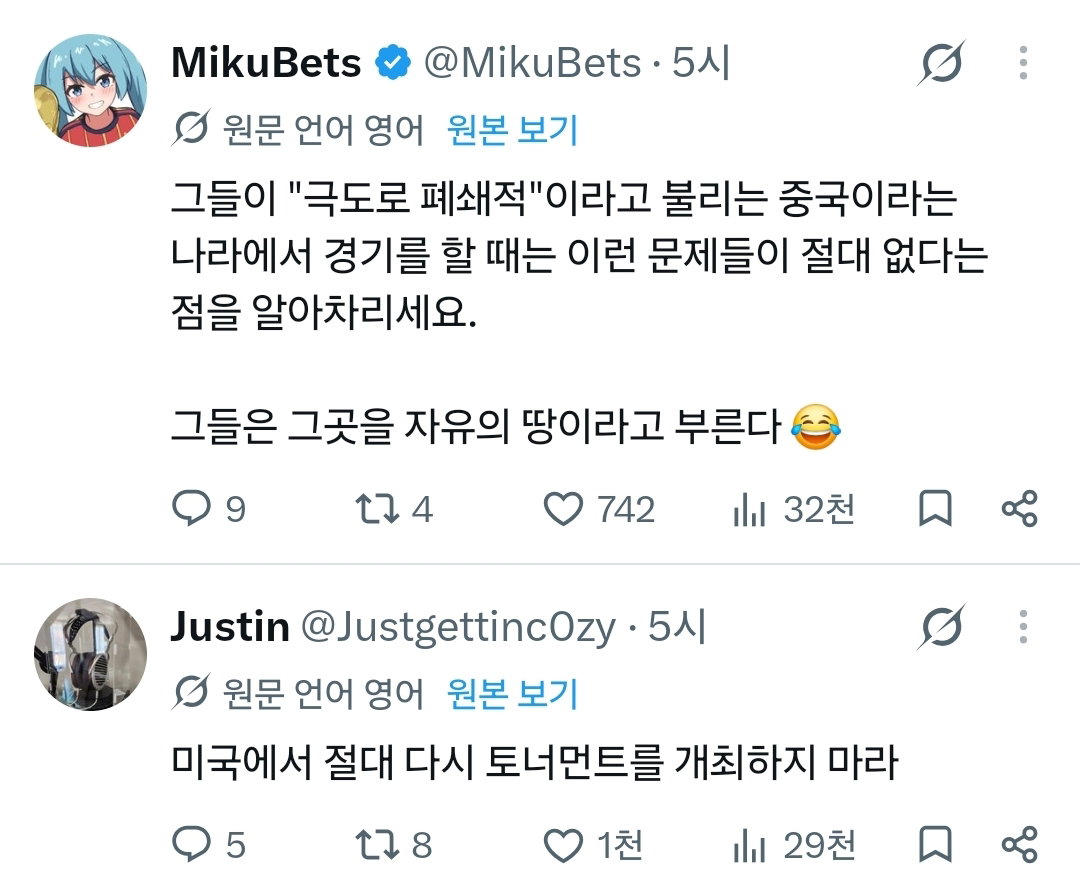The height and width of the screenshot is (888, 1080).
Task: Open the more options menu on MikuBets tweet
Action: click(1023, 63)
